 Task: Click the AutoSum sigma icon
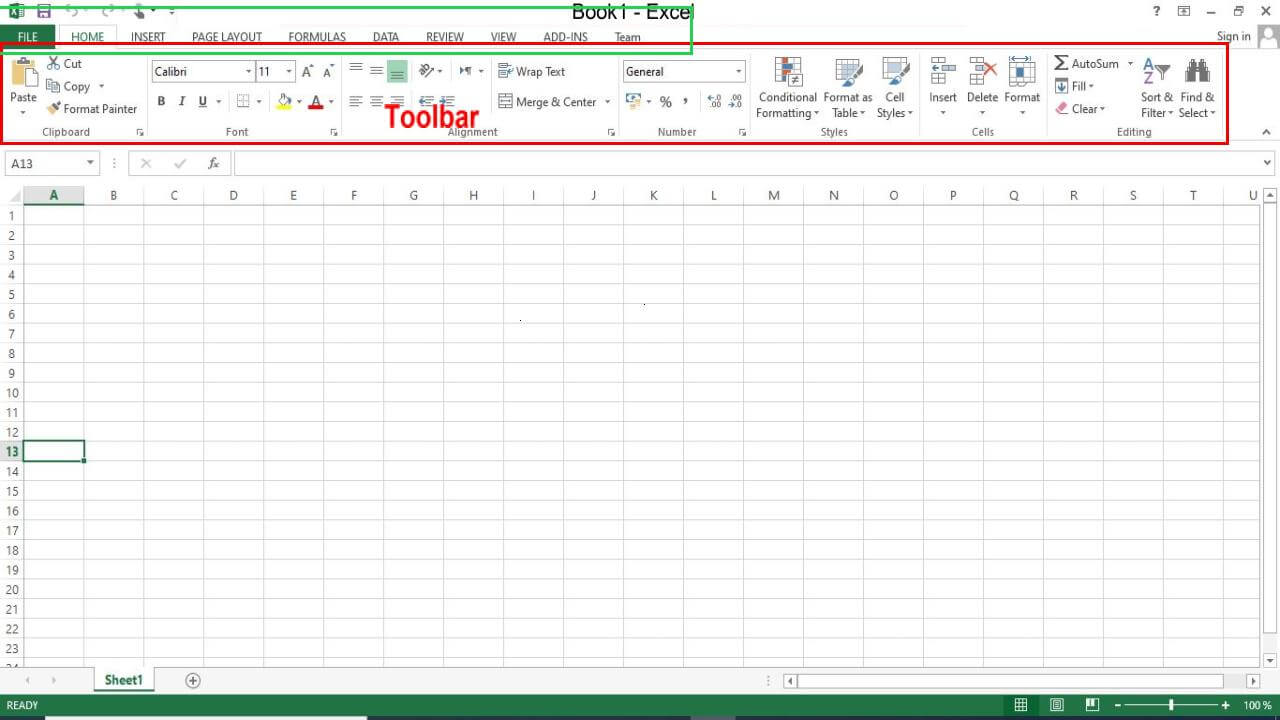click(x=1061, y=63)
